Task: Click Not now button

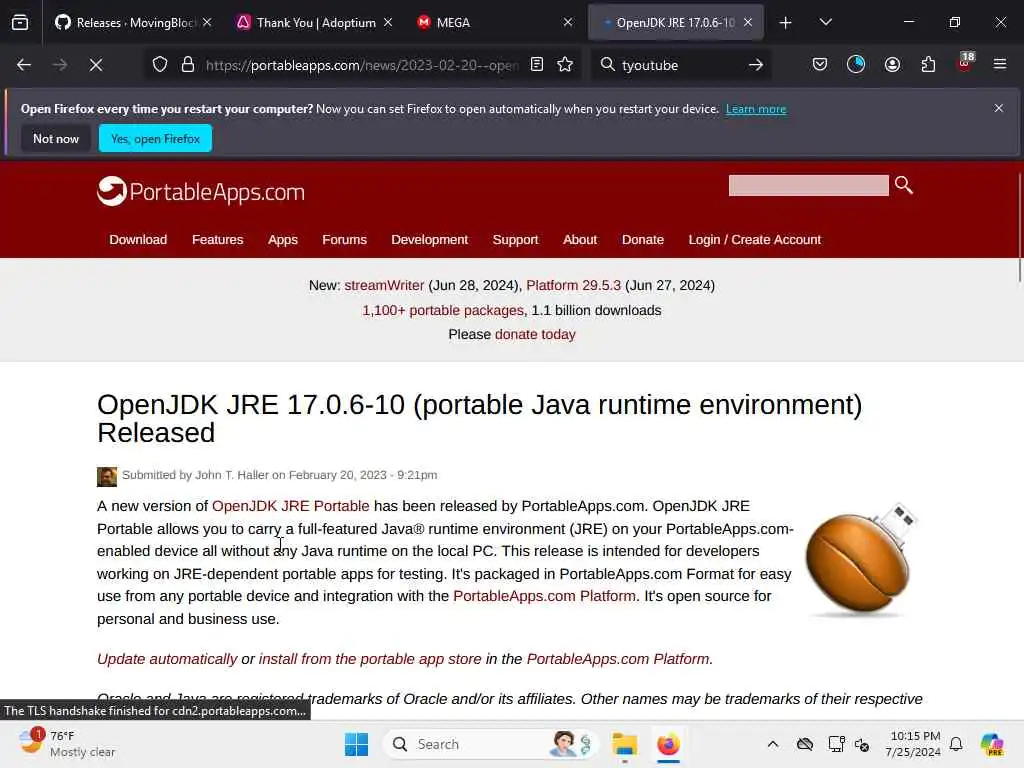Action: coord(56,138)
